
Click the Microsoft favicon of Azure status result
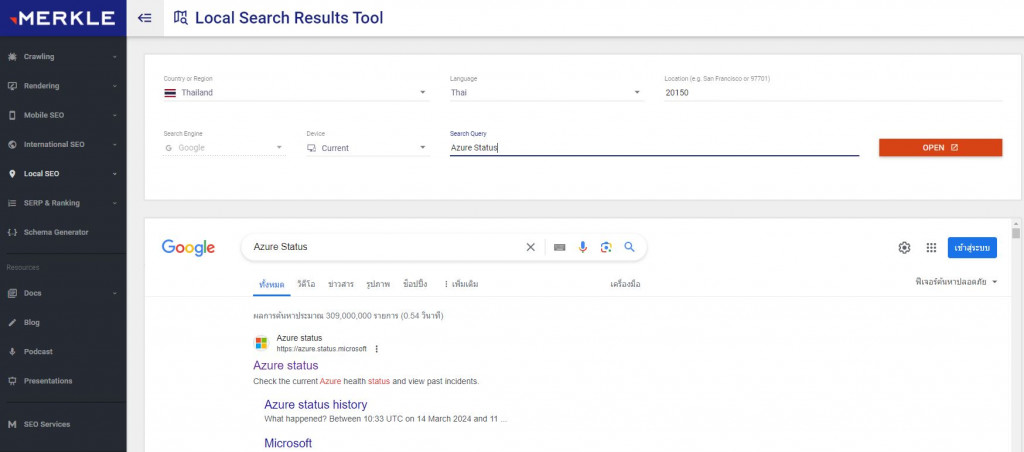tap(261, 344)
